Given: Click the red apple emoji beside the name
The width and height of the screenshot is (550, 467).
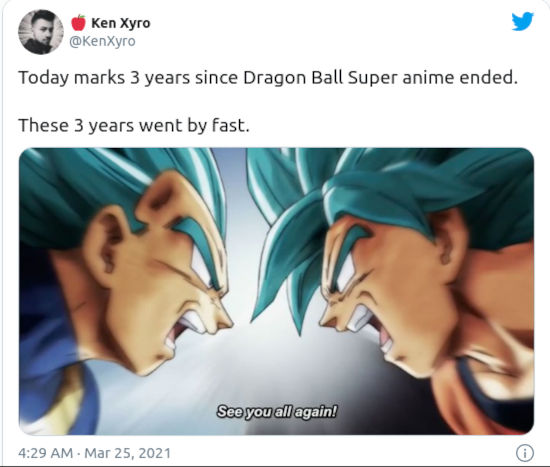Looking at the screenshot, I should [x=79, y=23].
